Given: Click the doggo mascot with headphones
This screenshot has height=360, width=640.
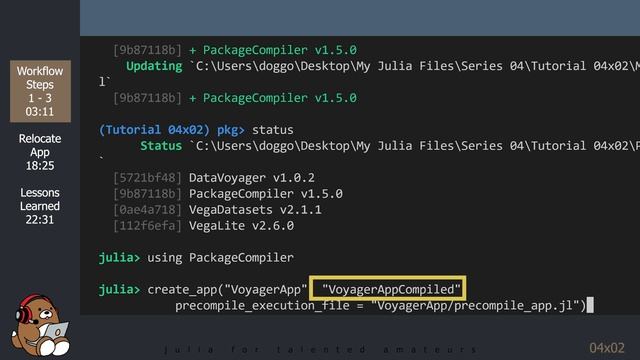Looking at the screenshot, I should click(40, 324).
